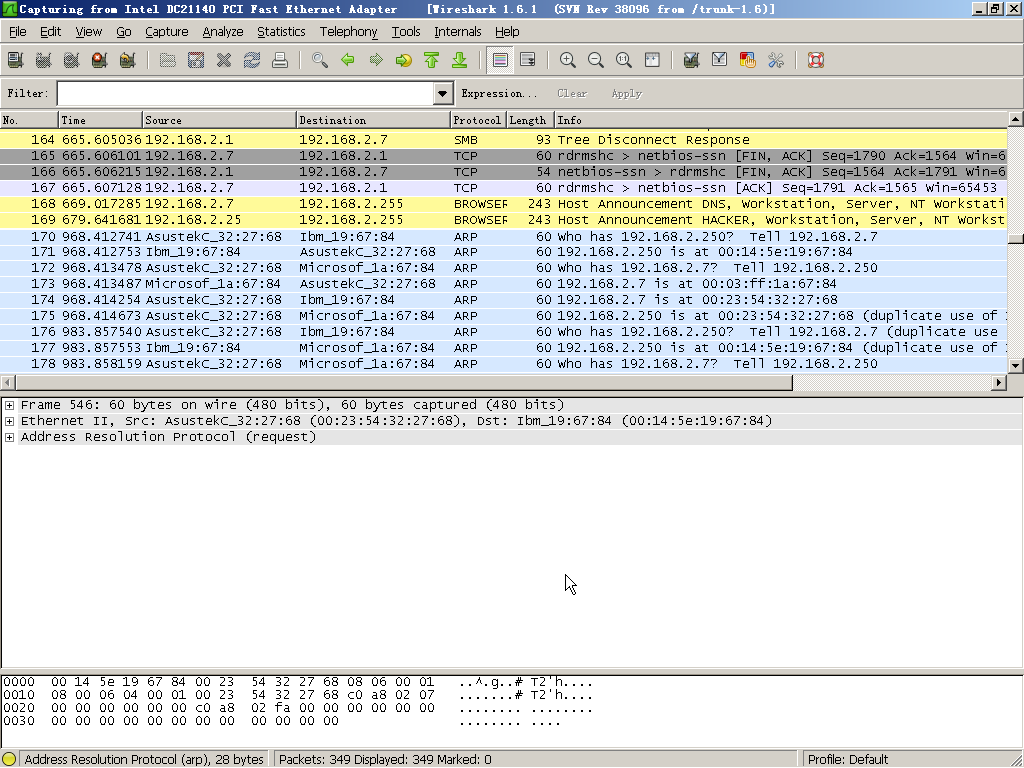1024x768 pixels.
Task: Print packets toolbar icon
Action: point(280,60)
